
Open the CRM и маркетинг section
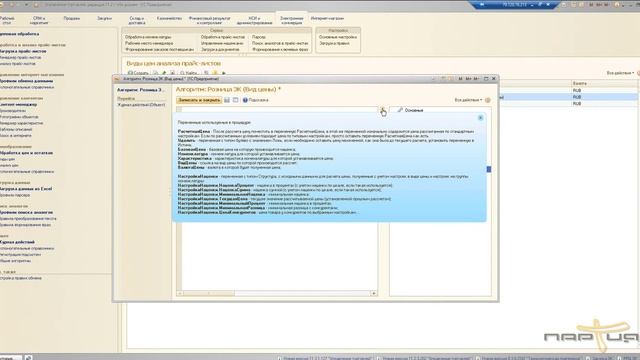(39, 20)
